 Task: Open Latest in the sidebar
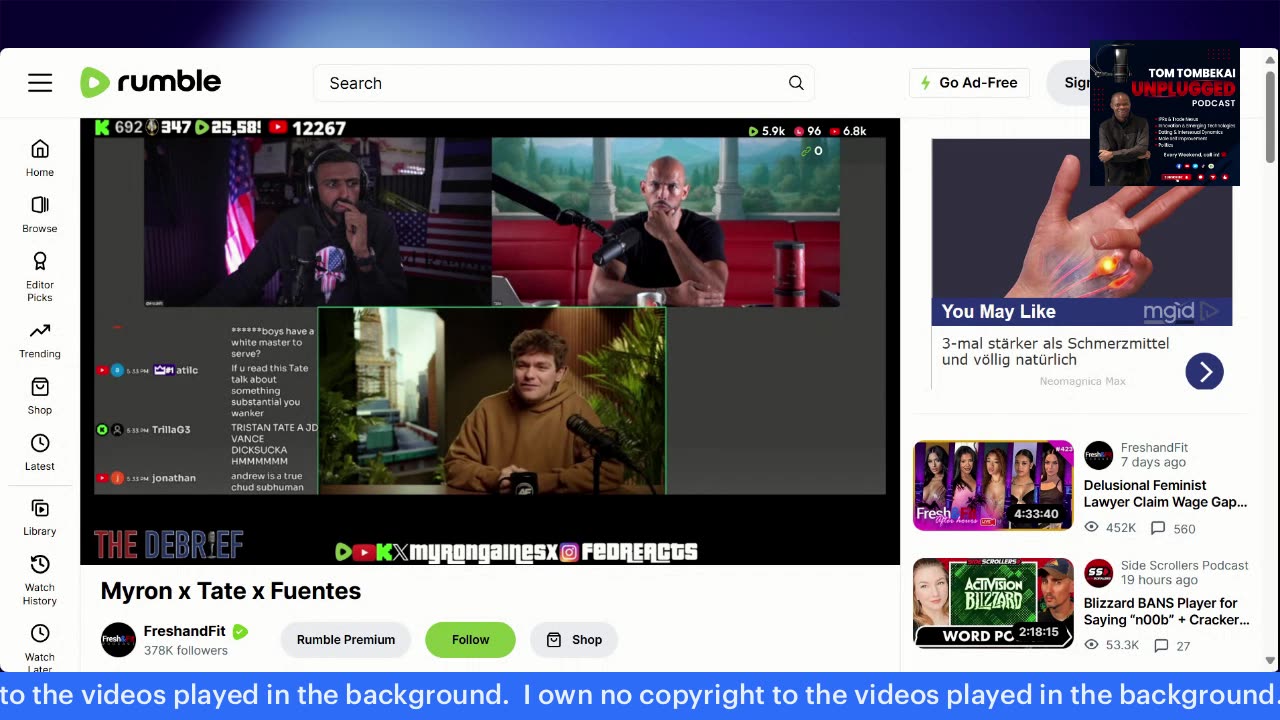click(x=40, y=452)
